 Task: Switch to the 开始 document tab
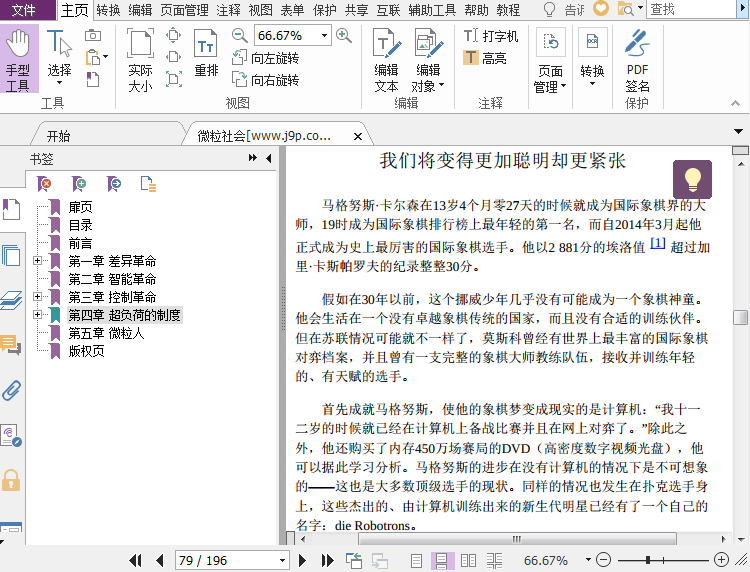point(58,136)
